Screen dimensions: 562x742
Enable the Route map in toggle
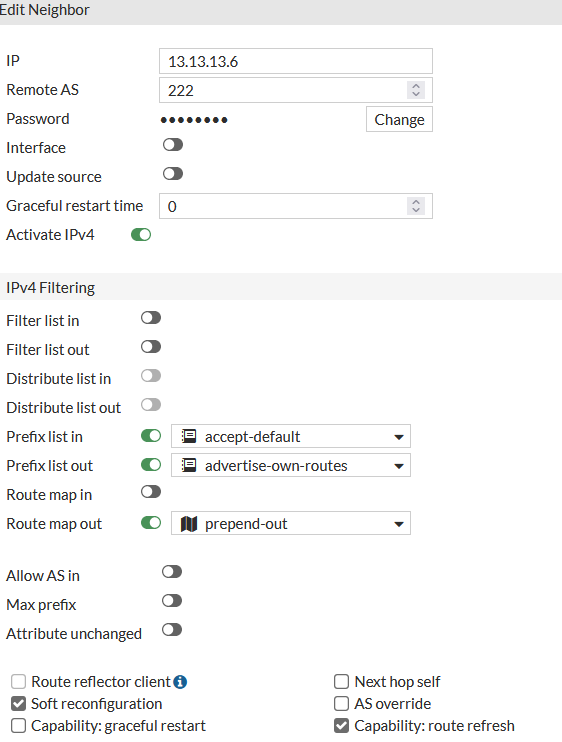pyautogui.click(x=151, y=492)
